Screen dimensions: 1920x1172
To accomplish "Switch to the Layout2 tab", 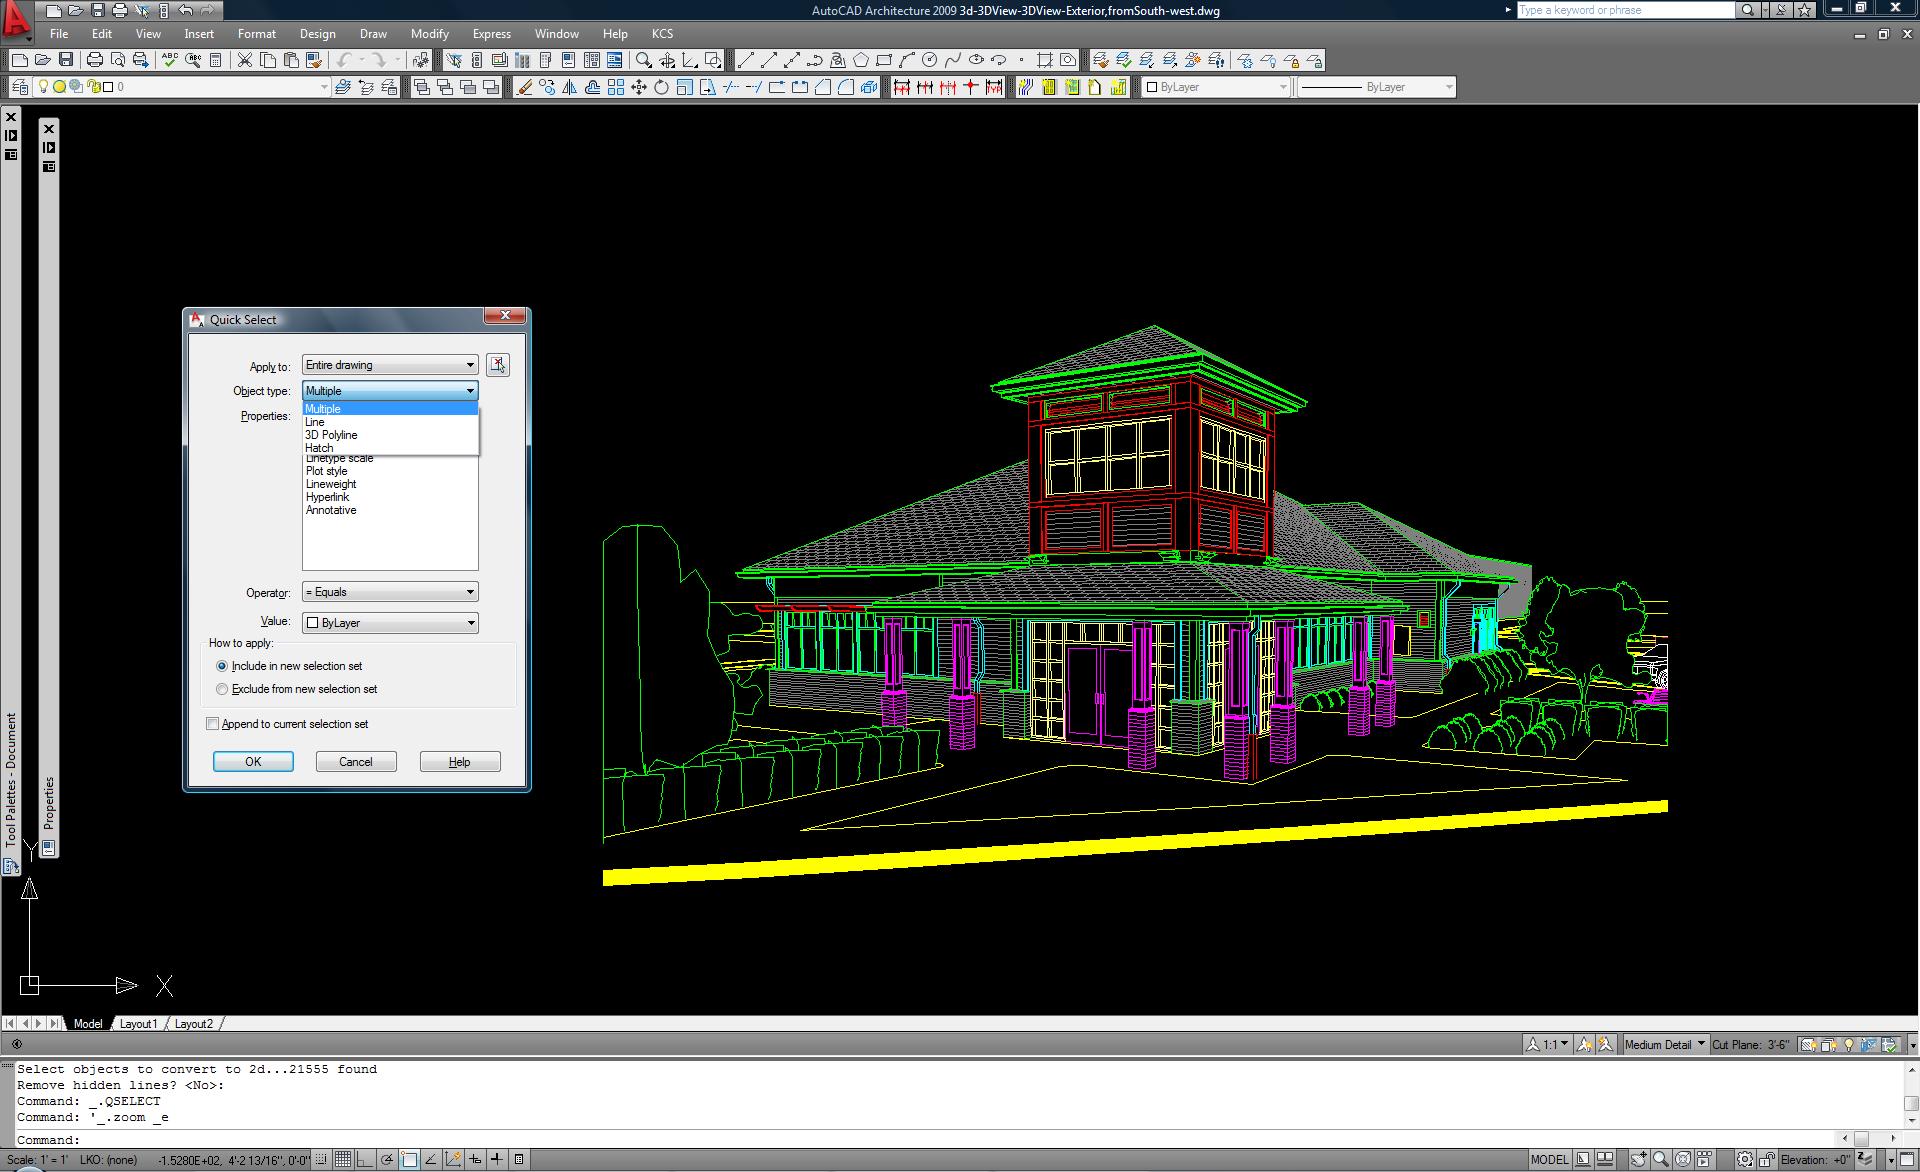I will [x=194, y=1024].
